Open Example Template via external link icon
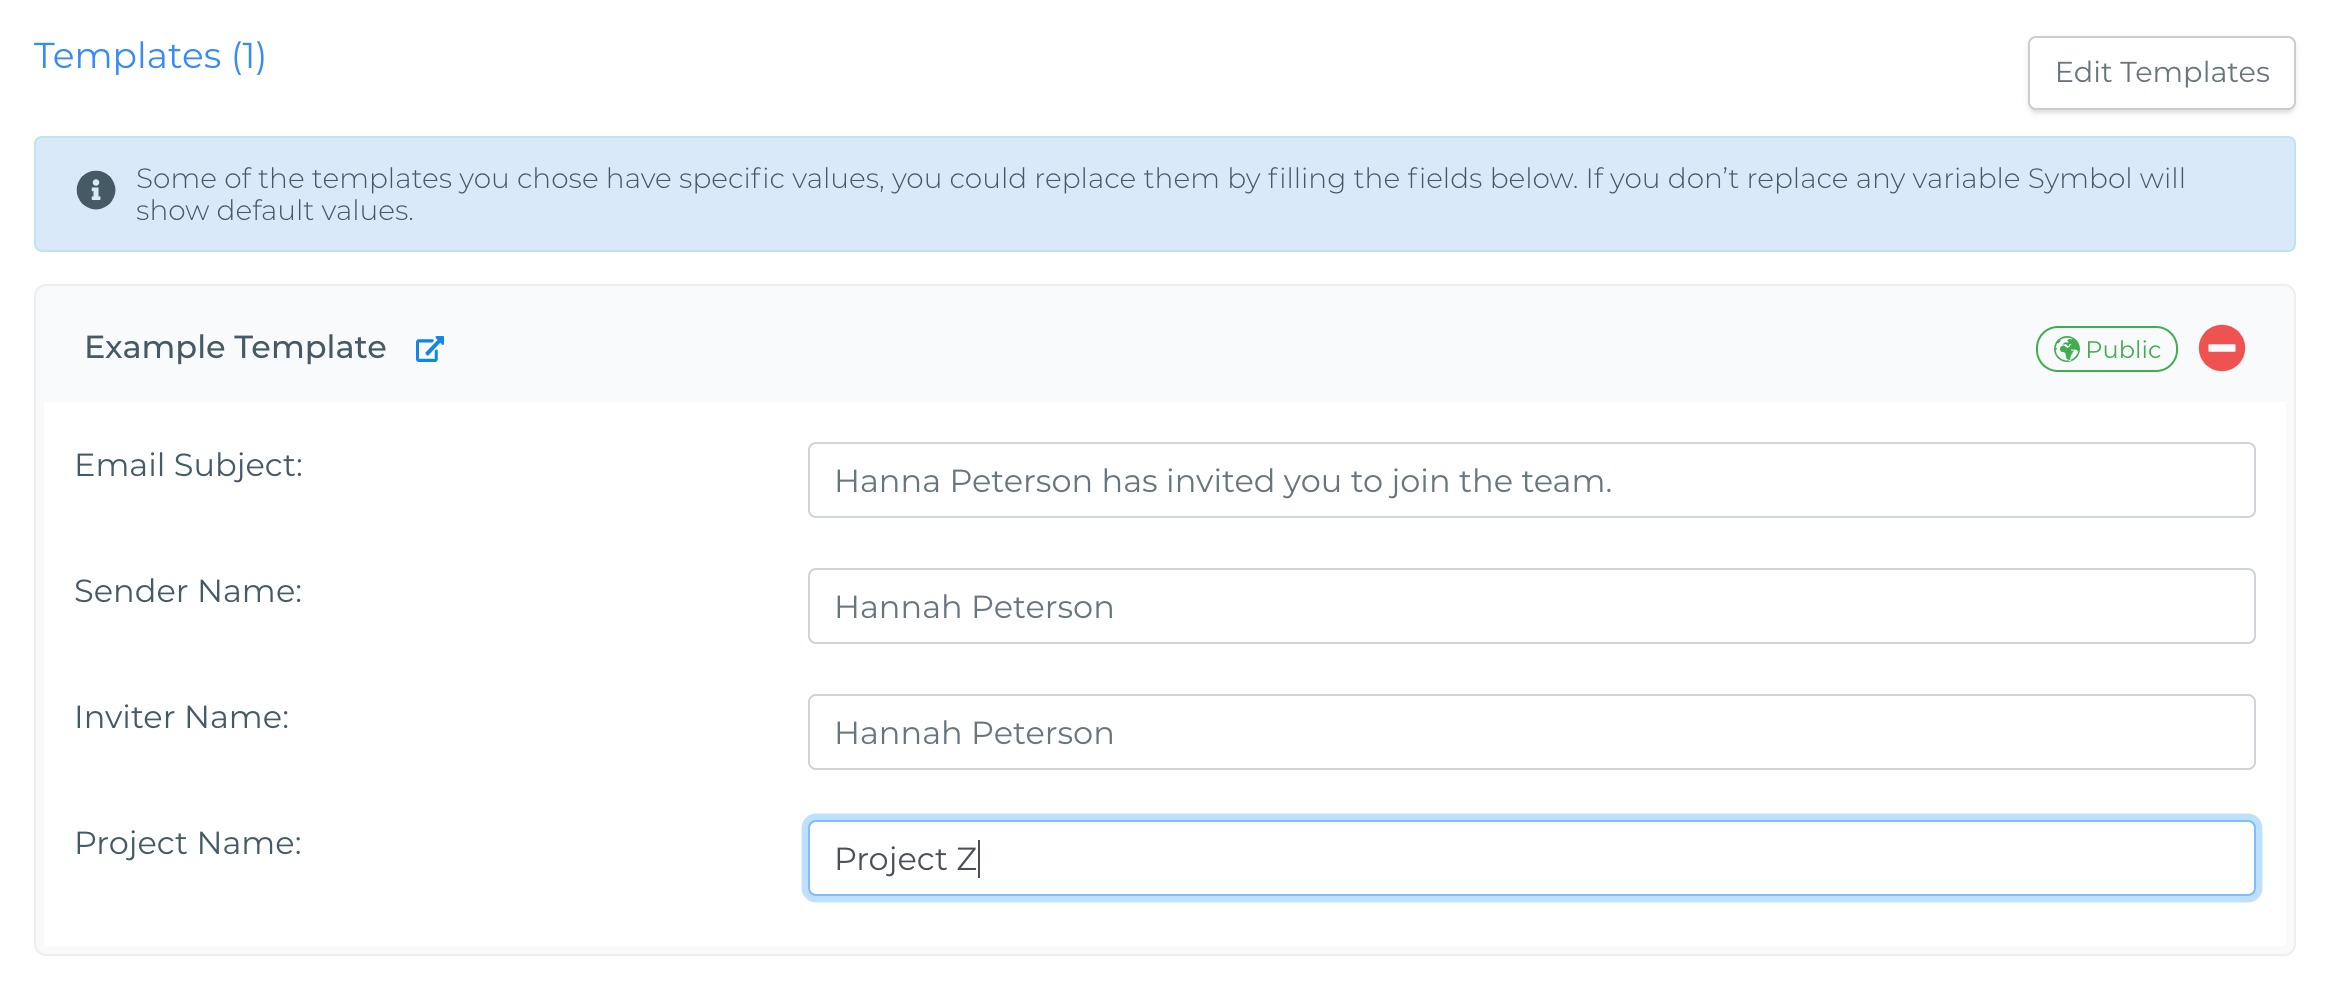This screenshot has width=2336, height=998. point(429,349)
